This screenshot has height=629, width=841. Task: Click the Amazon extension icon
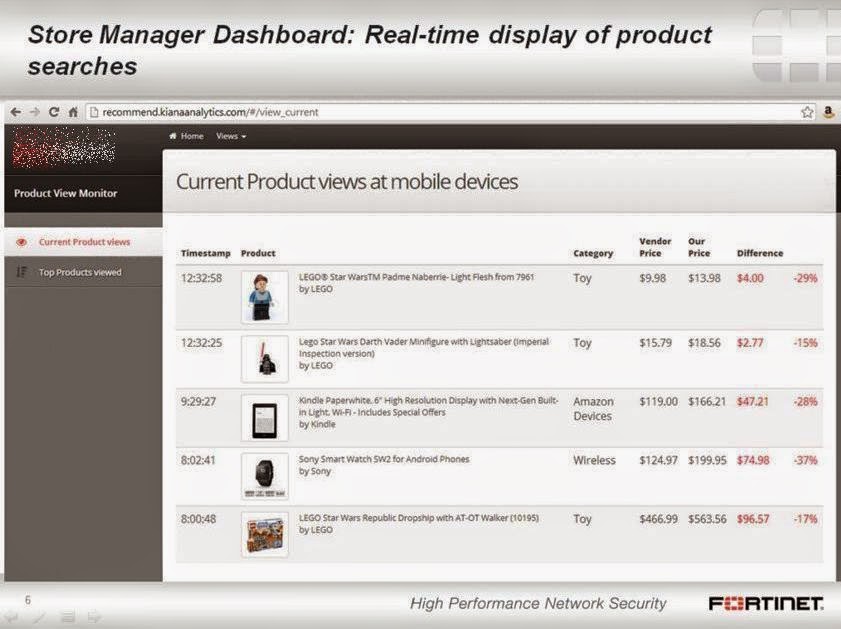pyautogui.click(x=829, y=112)
